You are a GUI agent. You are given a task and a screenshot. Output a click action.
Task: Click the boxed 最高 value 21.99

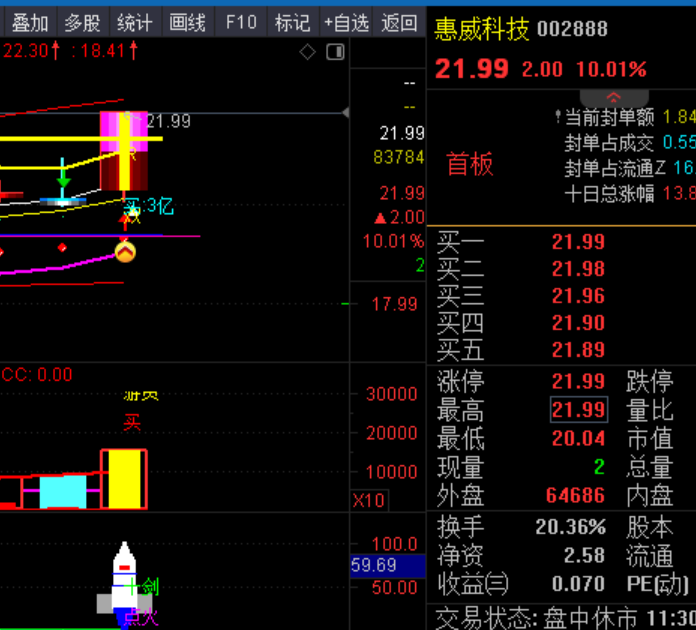click(579, 409)
